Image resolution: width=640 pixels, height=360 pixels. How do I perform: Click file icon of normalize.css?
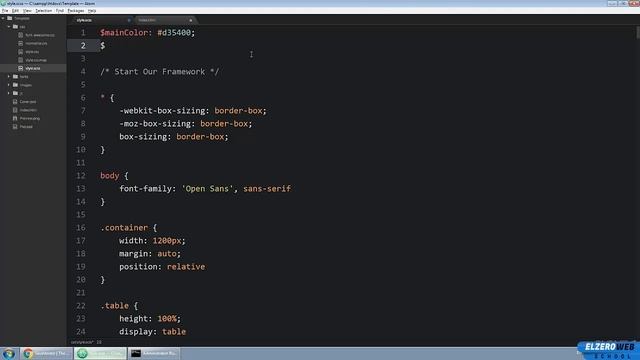[x=20, y=43]
